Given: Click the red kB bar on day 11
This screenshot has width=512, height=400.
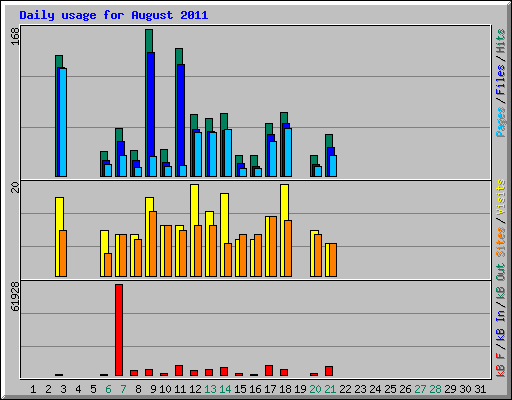Looking at the screenshot, I should pos(179,371).
